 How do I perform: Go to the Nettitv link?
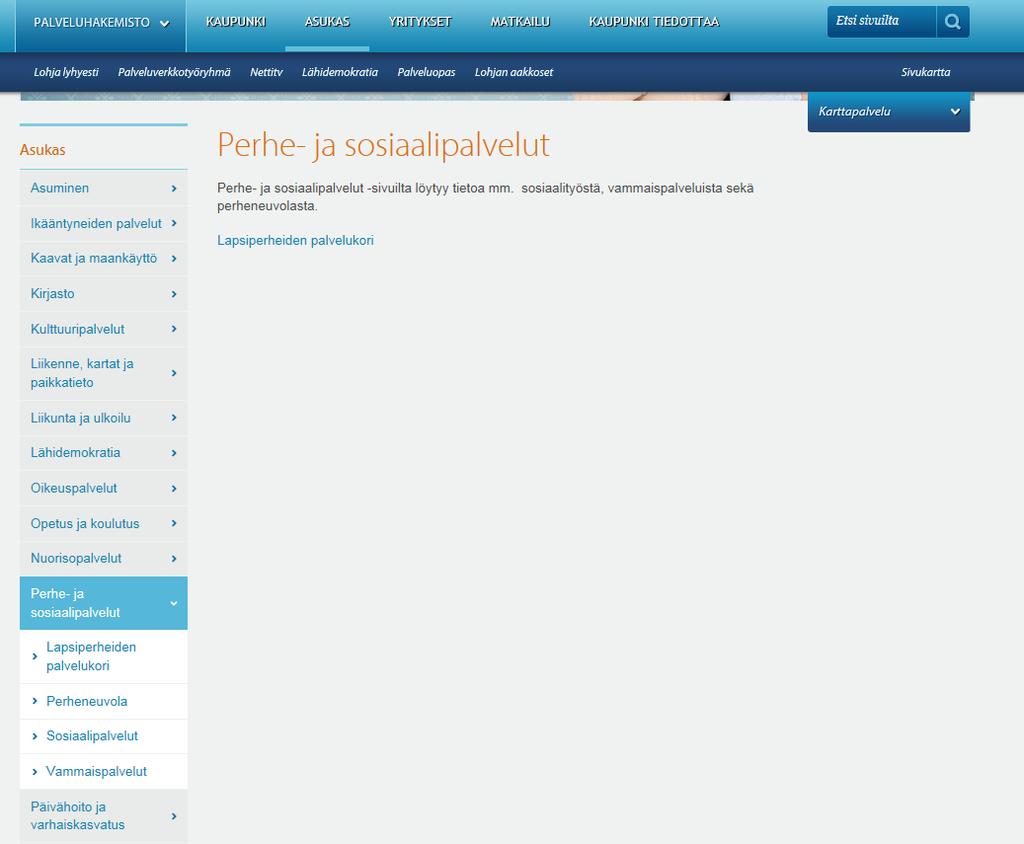pos(266,73)
